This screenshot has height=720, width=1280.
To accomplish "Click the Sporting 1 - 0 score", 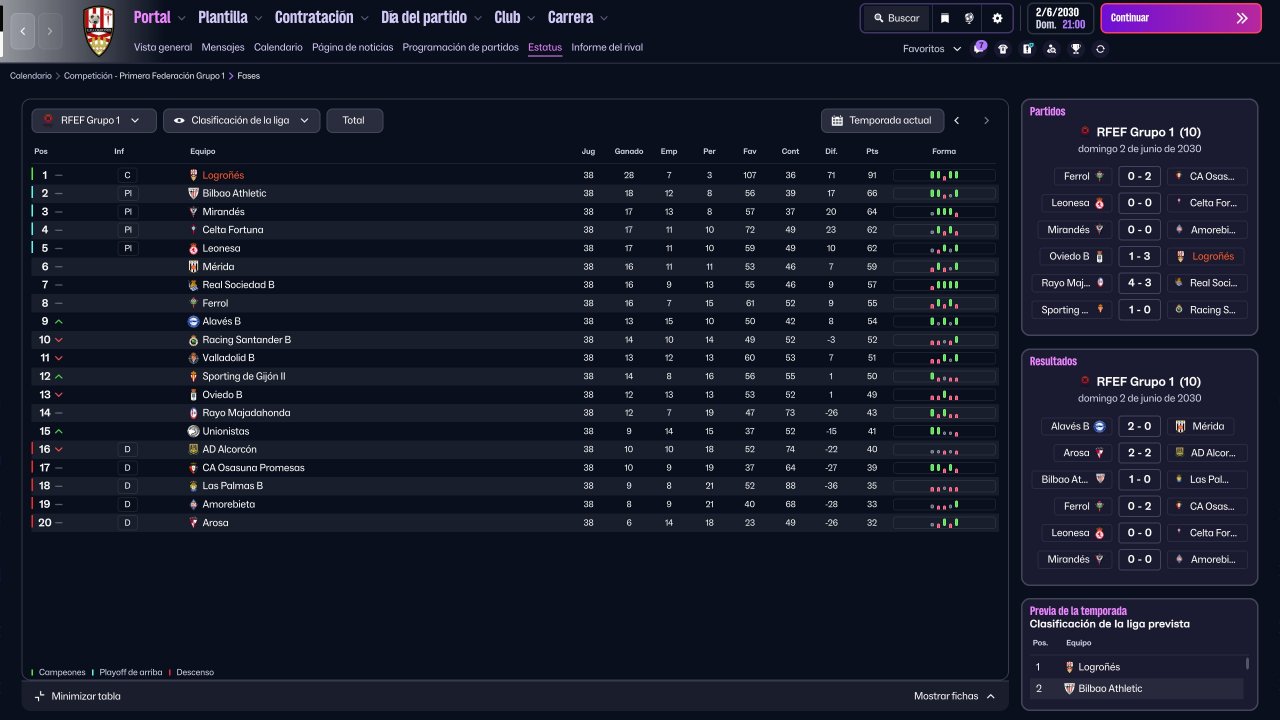I will click(x=1139, y=310).
